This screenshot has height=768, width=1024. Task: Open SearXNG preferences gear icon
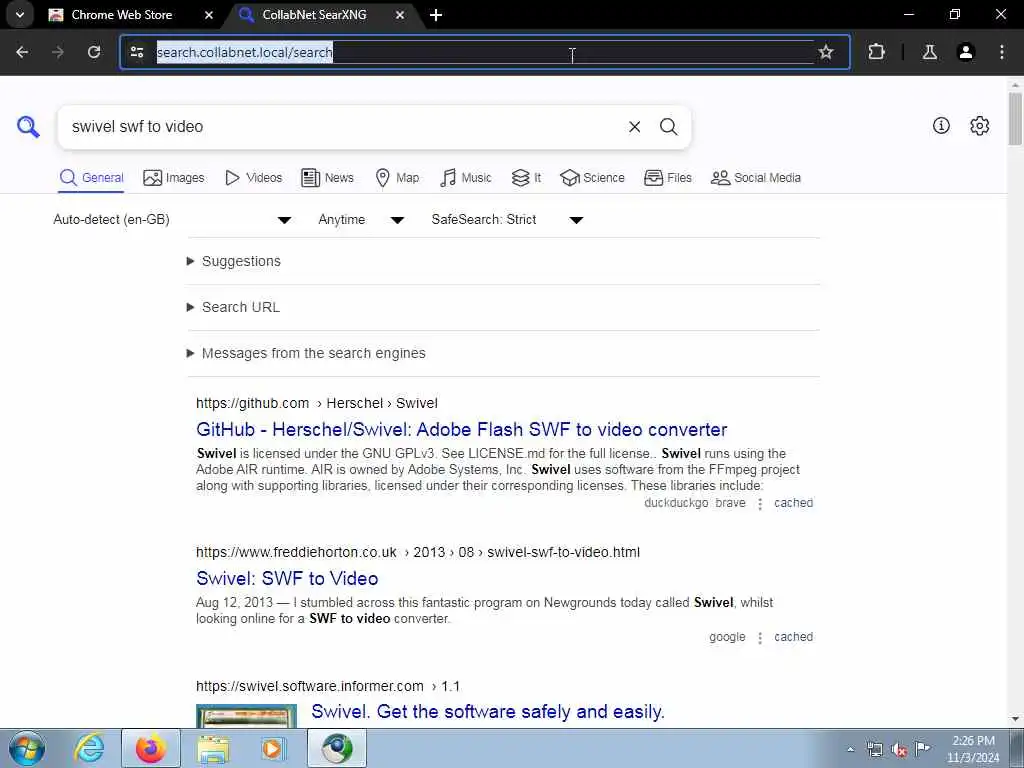(x=980, y=125)
